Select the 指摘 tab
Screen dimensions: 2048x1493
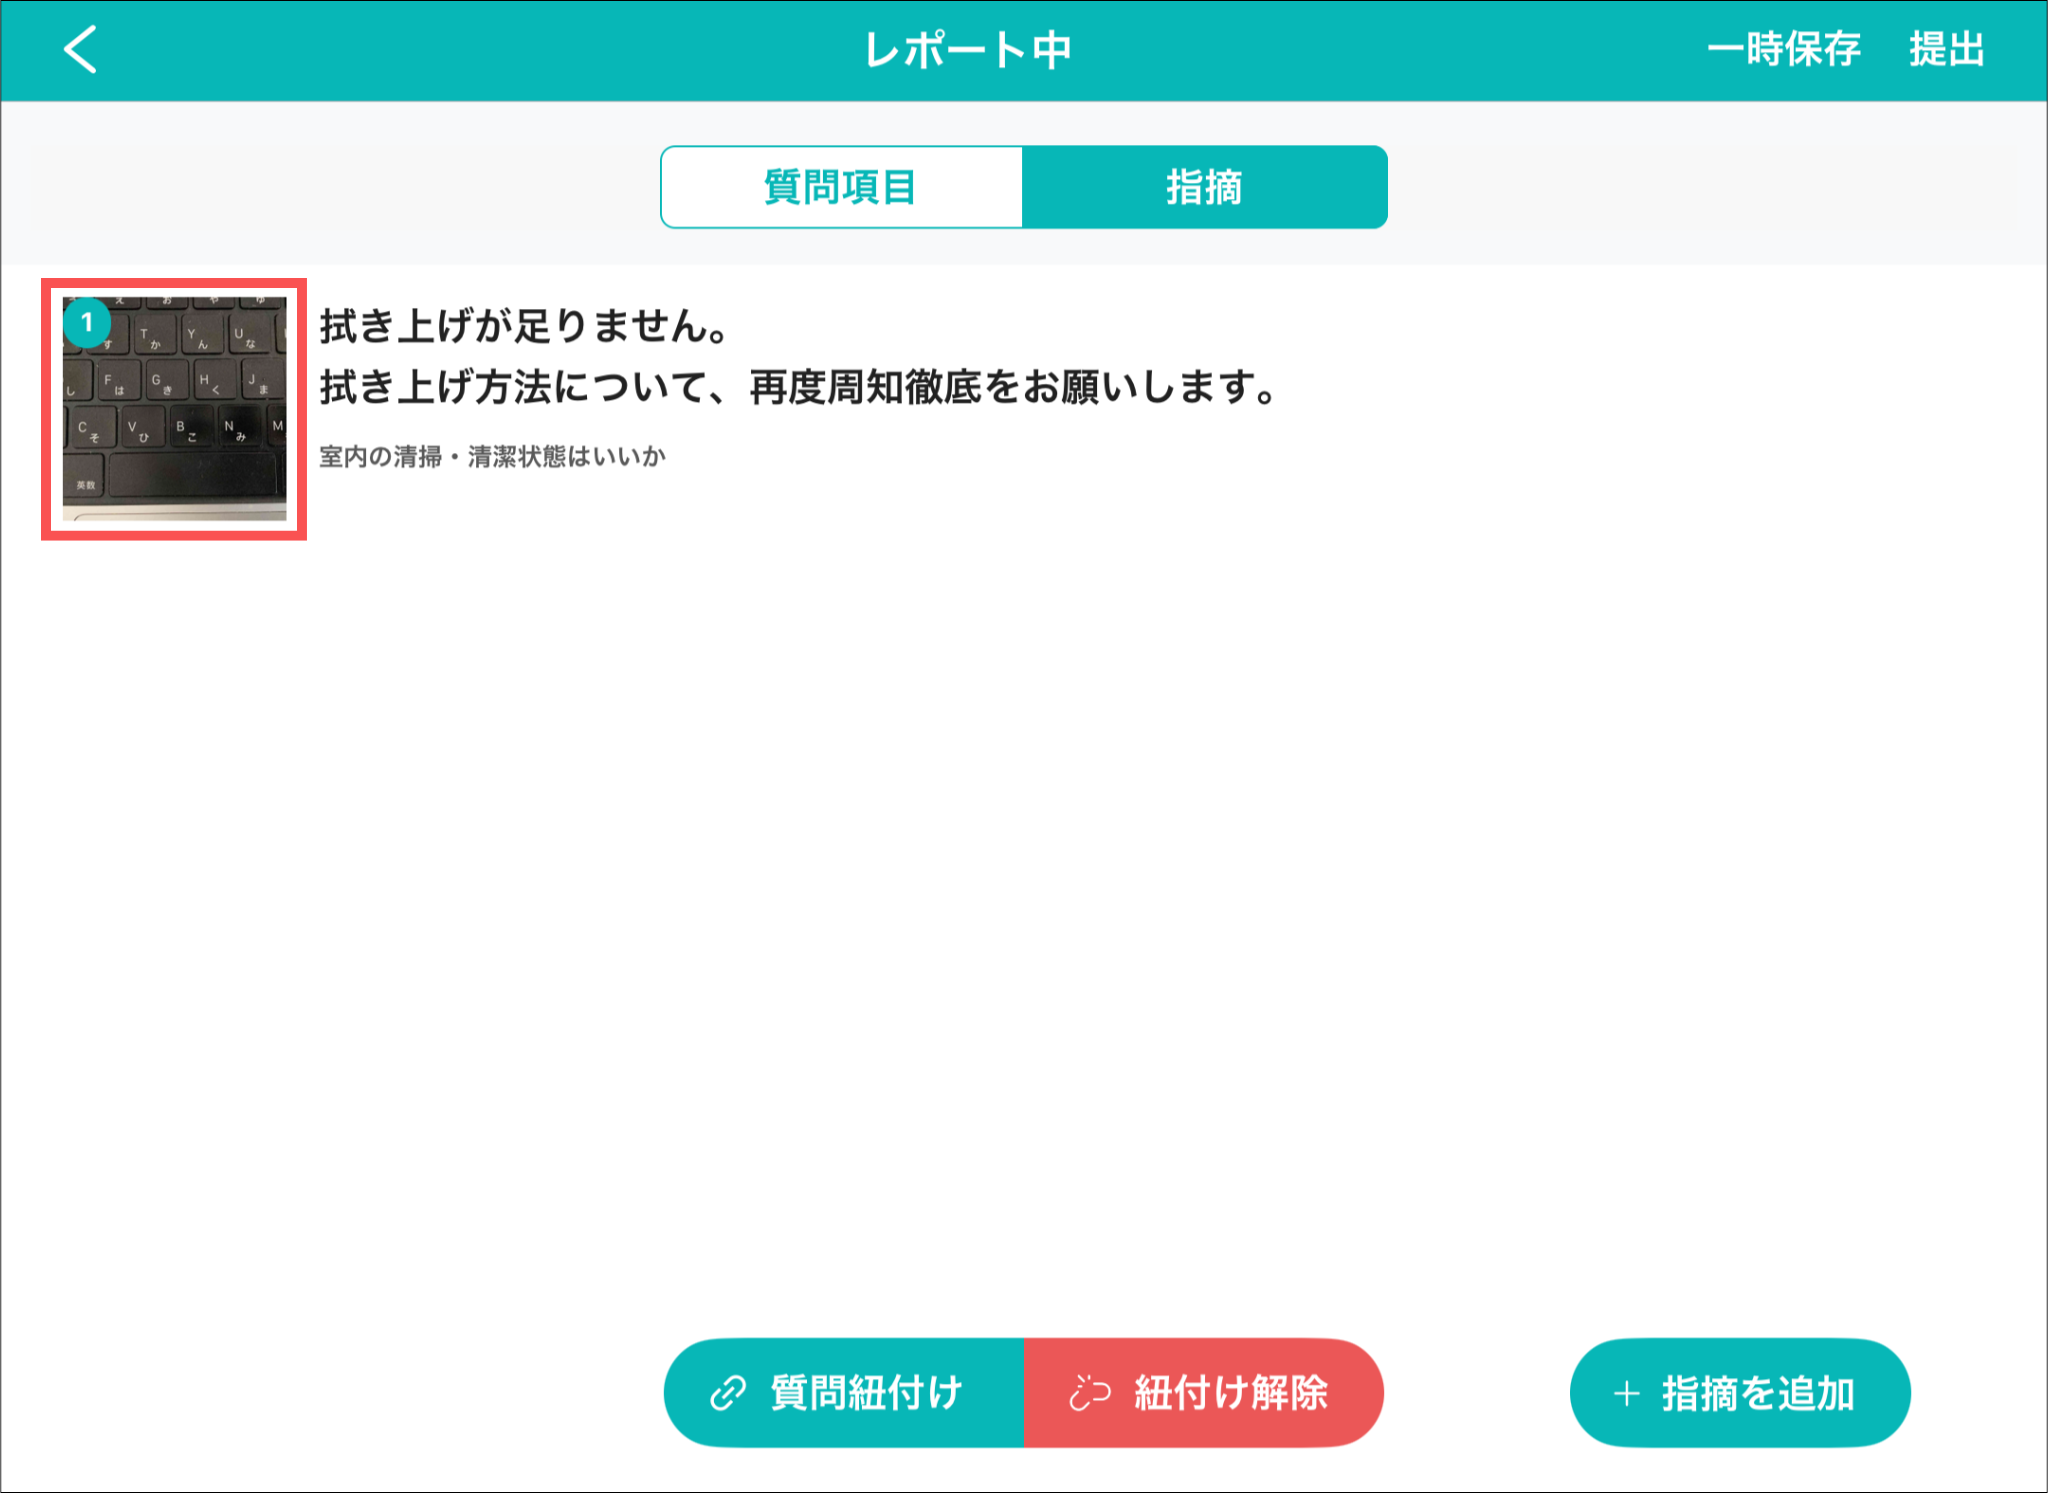pos(1204,187)
